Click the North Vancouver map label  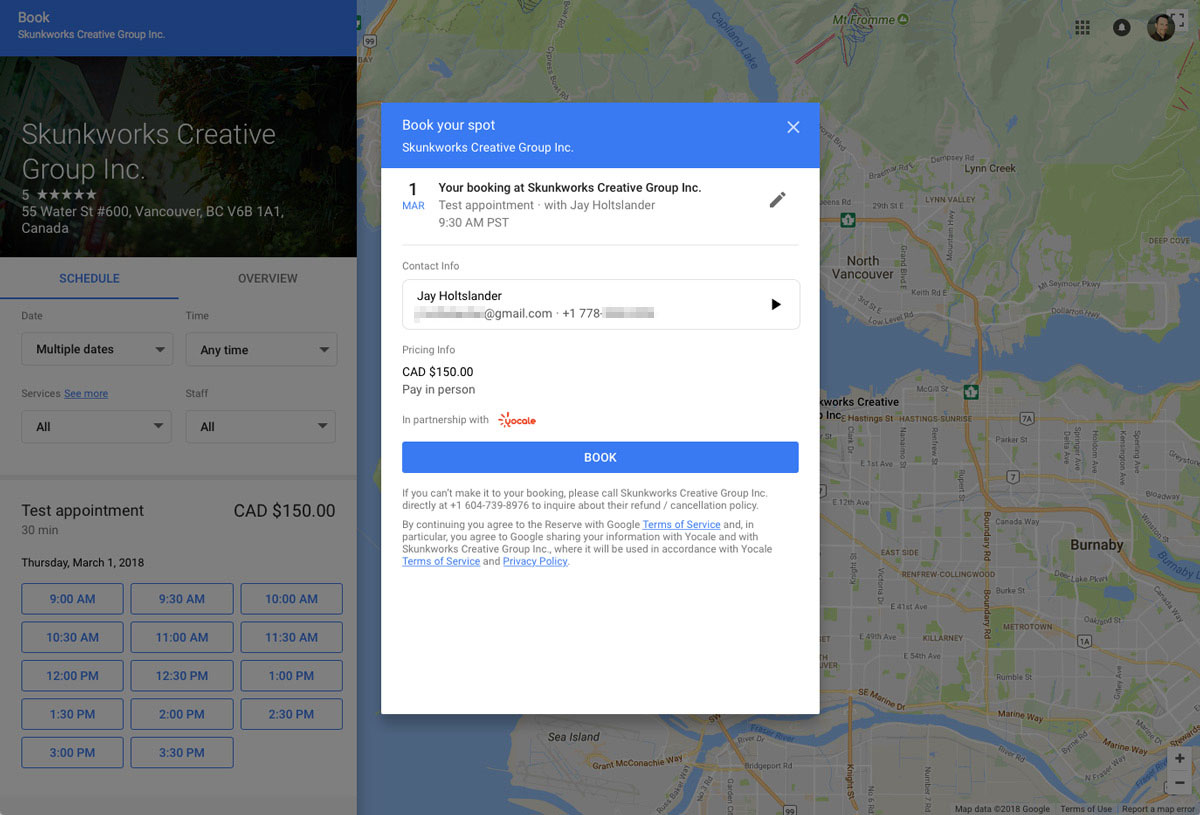click(x=863, y=267)
